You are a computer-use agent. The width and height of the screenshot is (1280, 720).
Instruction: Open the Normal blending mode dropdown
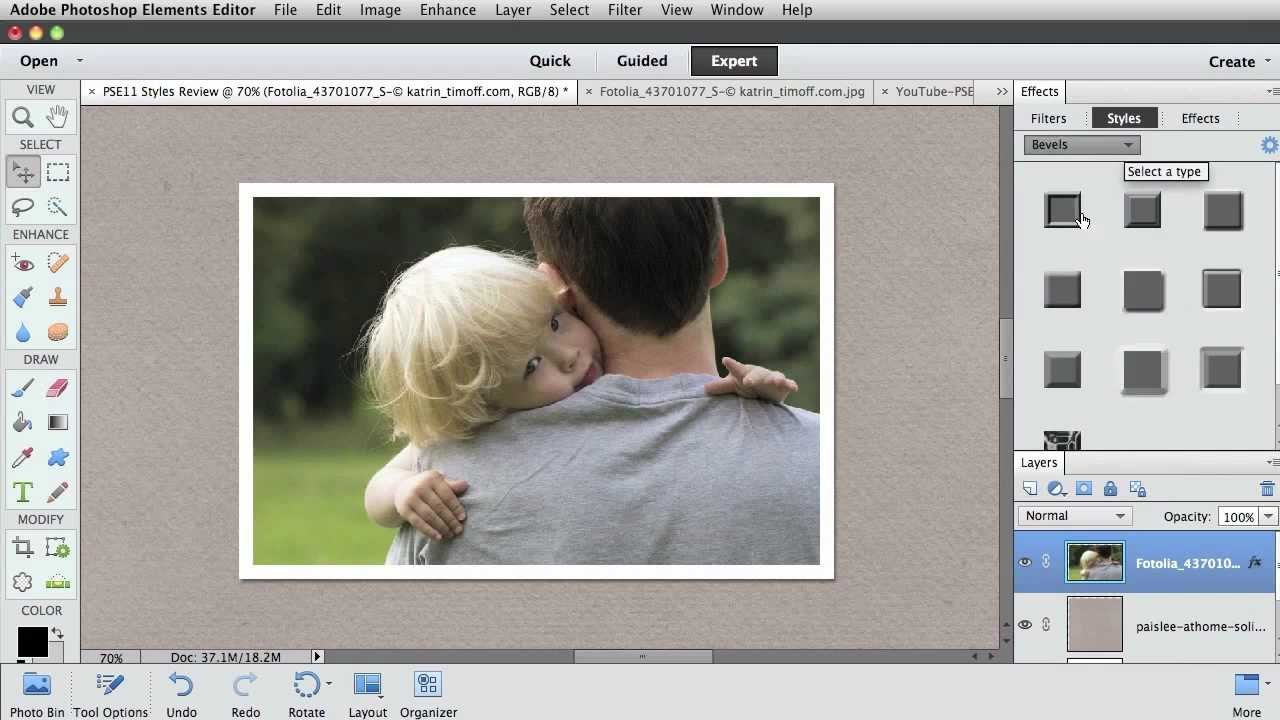point(1075,516)
